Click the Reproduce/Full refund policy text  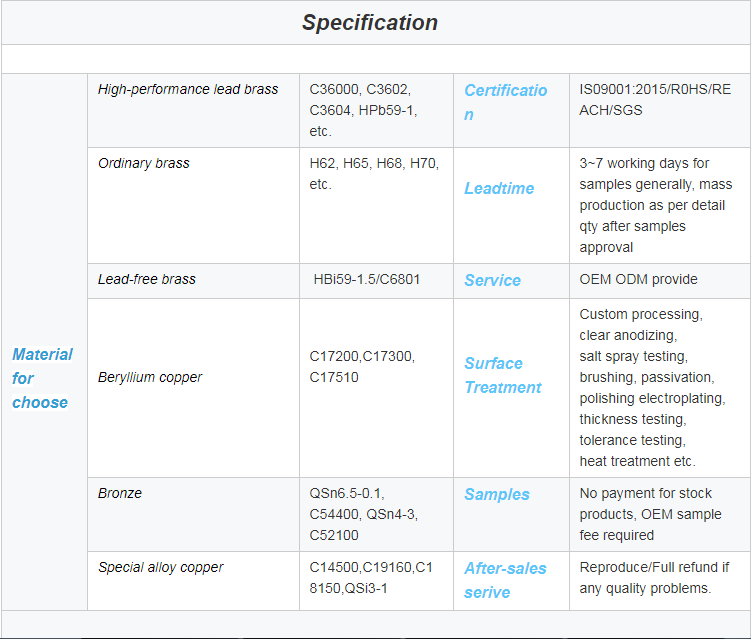coord(654,578)
